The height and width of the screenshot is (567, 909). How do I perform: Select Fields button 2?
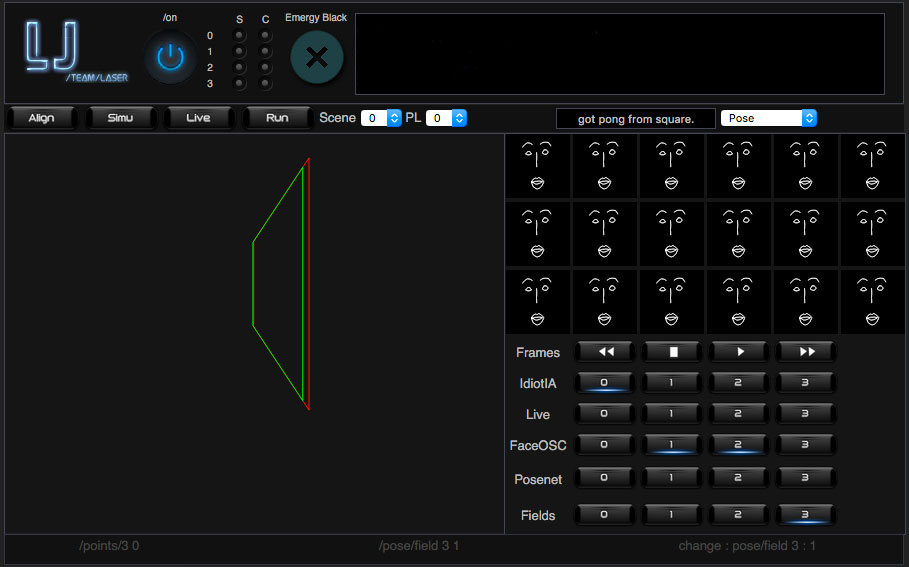pyautogui.click(x=739, y=515)
